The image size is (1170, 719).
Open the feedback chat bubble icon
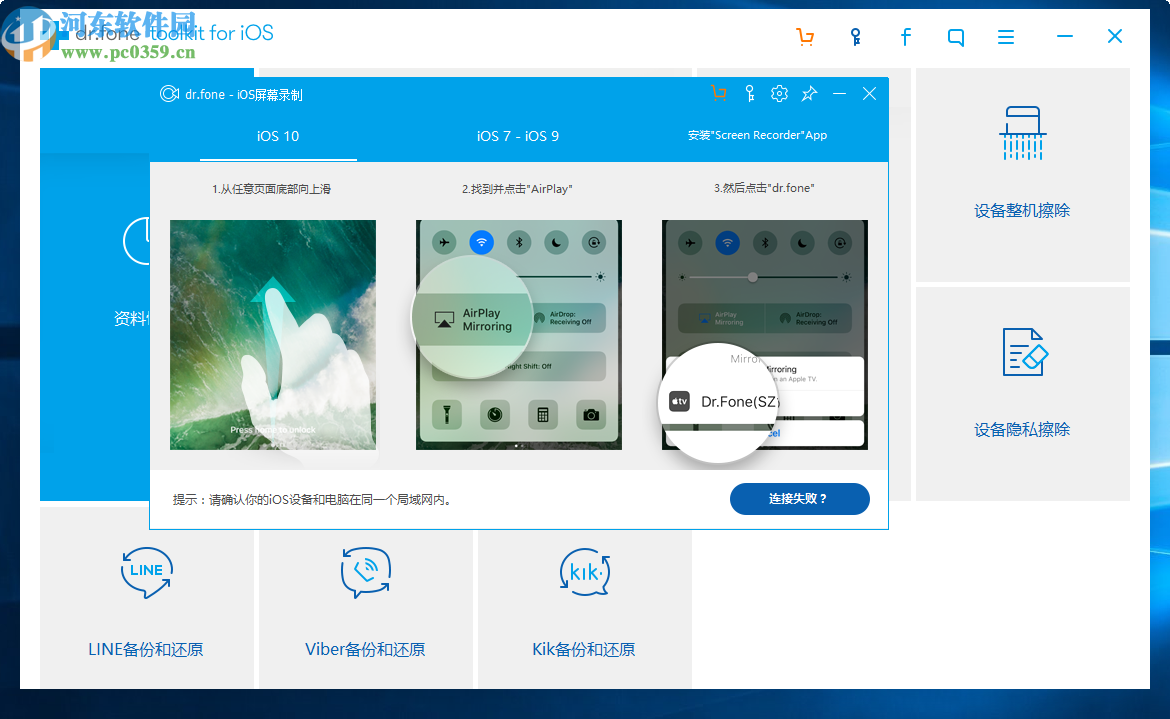click(x=955, y=36)
